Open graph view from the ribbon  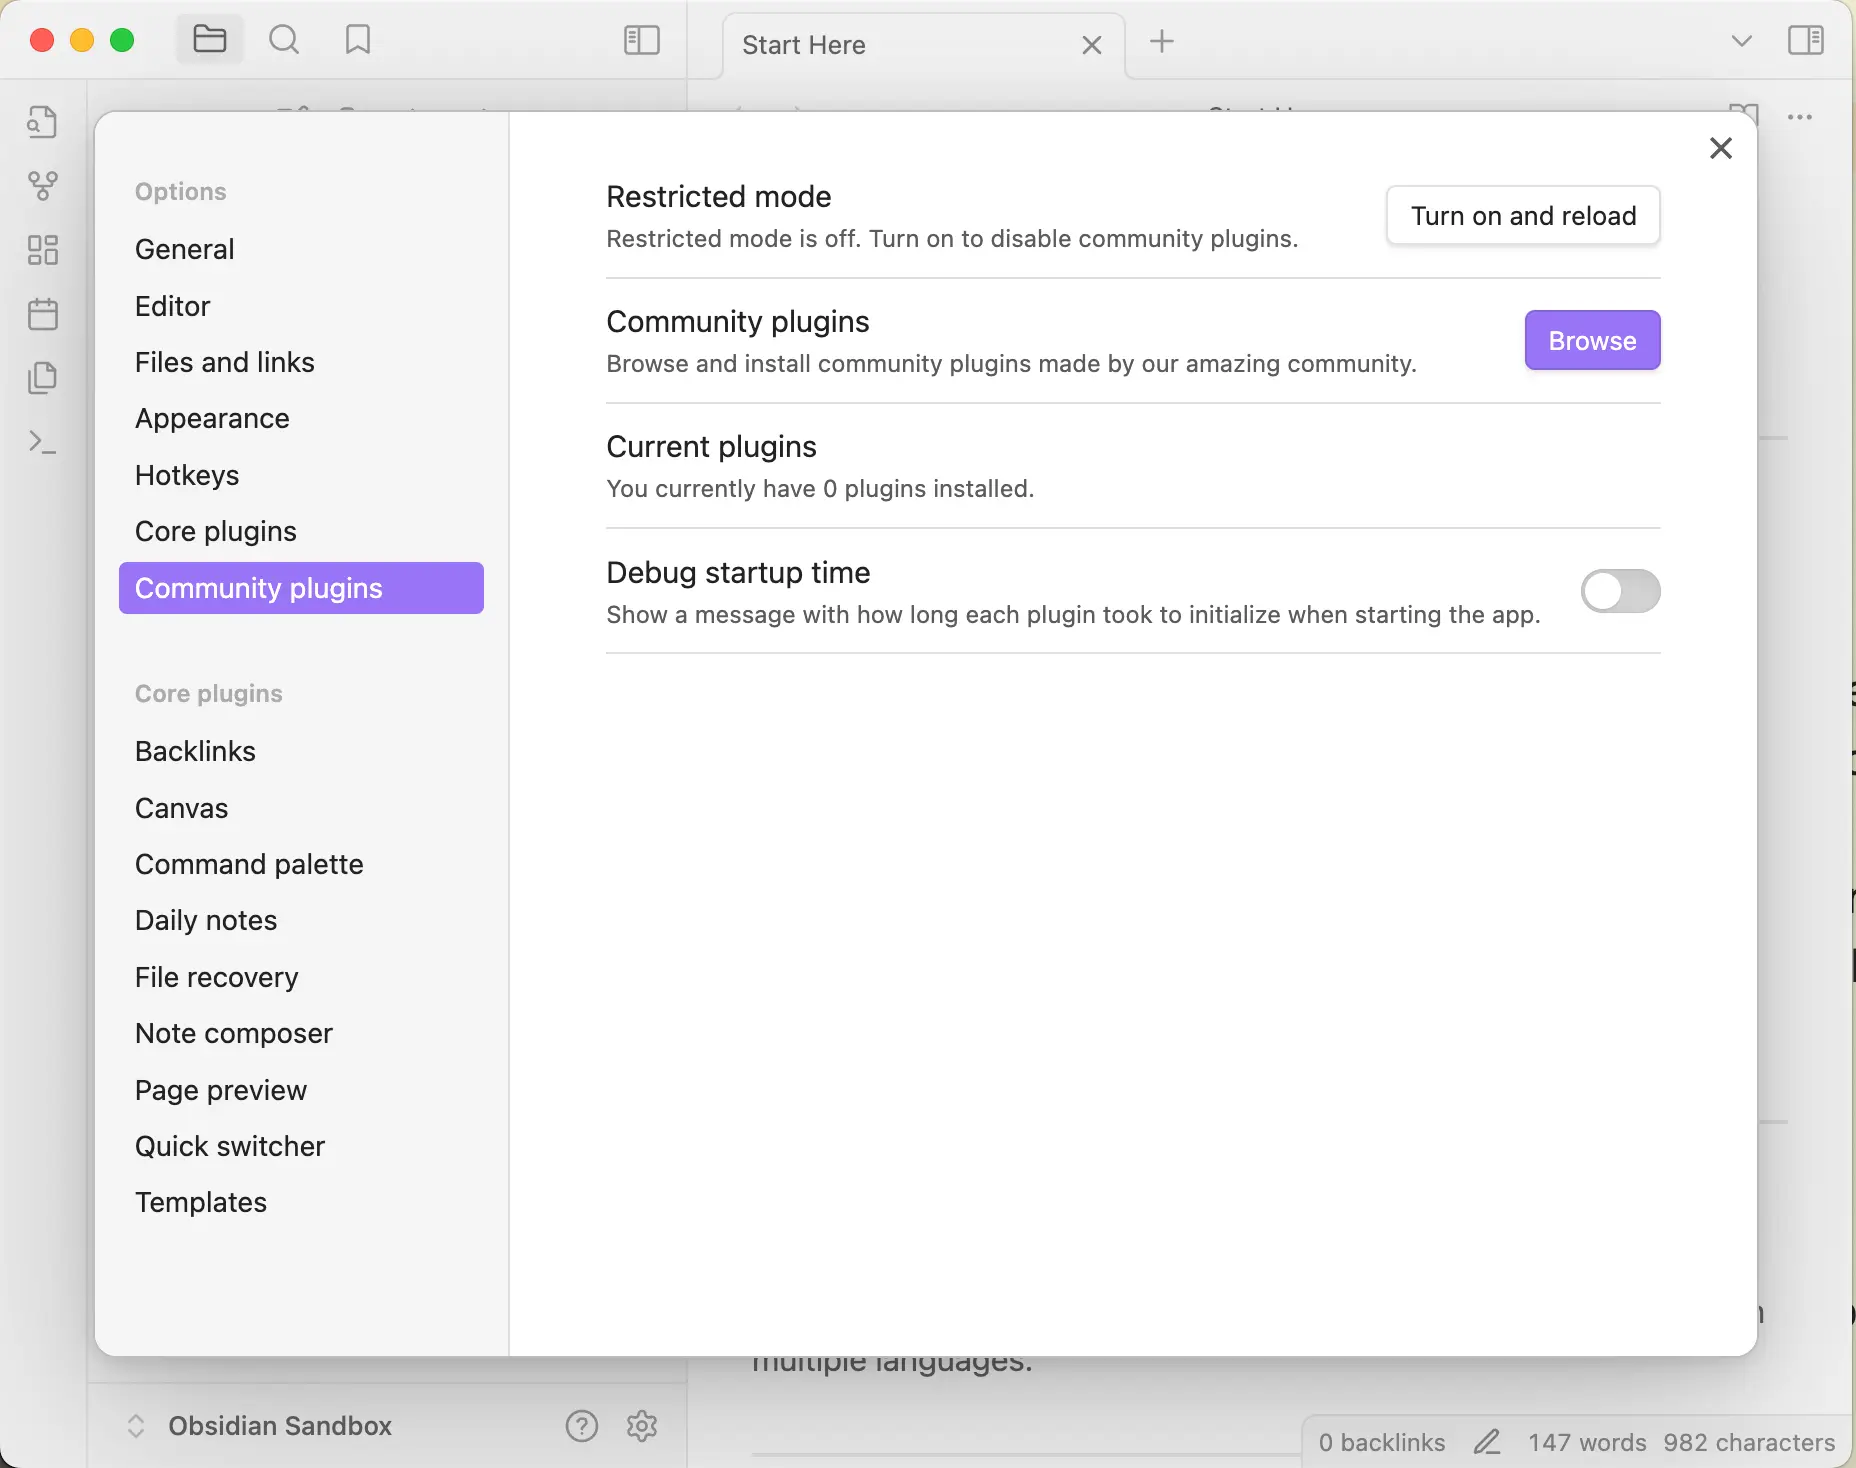42,185
